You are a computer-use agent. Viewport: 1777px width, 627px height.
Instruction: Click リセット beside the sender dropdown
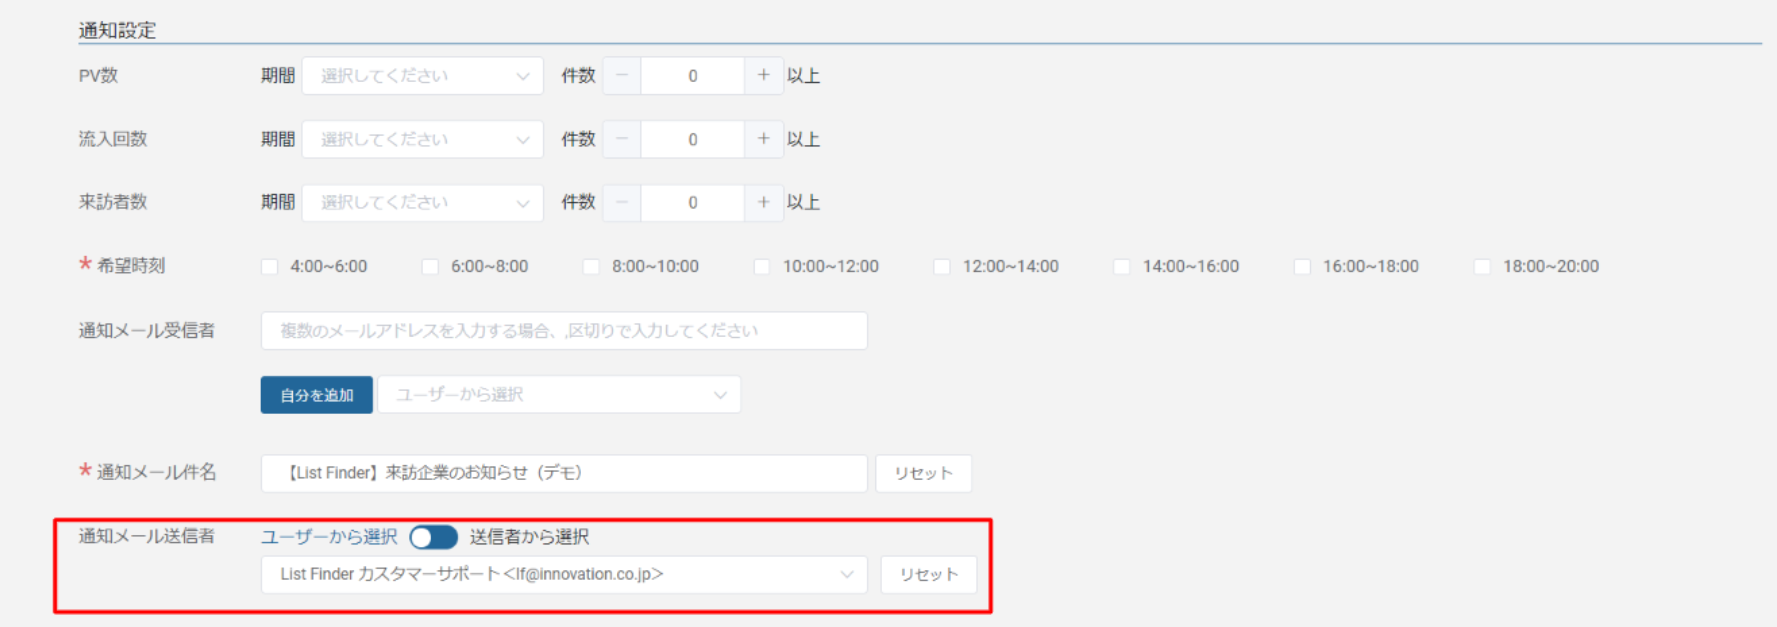click(928, 575)
